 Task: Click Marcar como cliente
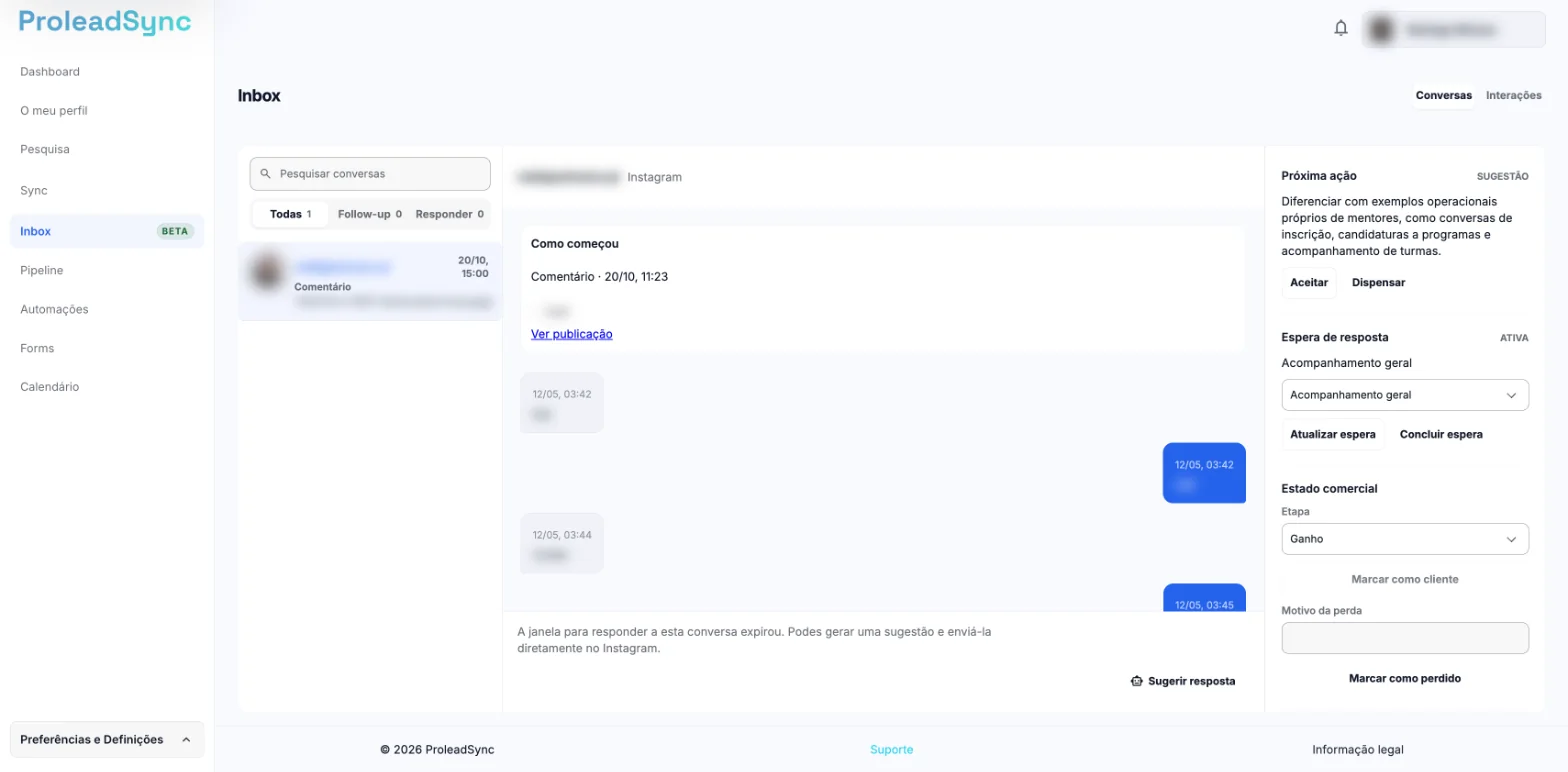pyautogui.click(x=1405, y=580)
